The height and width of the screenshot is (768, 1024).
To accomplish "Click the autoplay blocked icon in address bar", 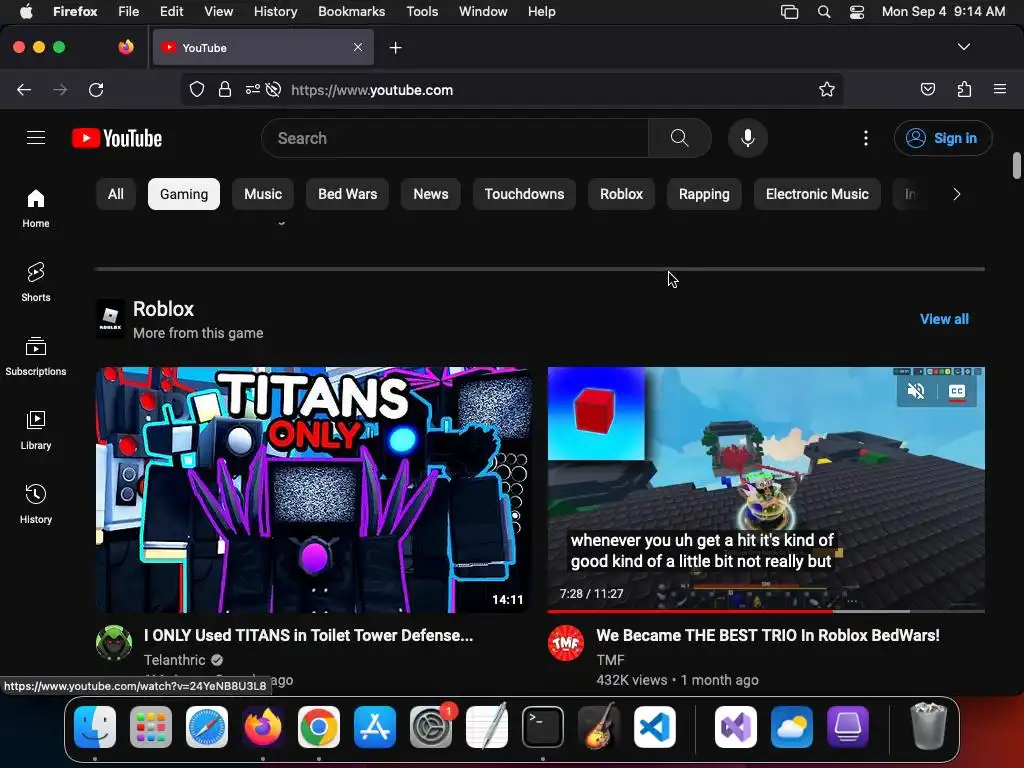I will 274,89.
